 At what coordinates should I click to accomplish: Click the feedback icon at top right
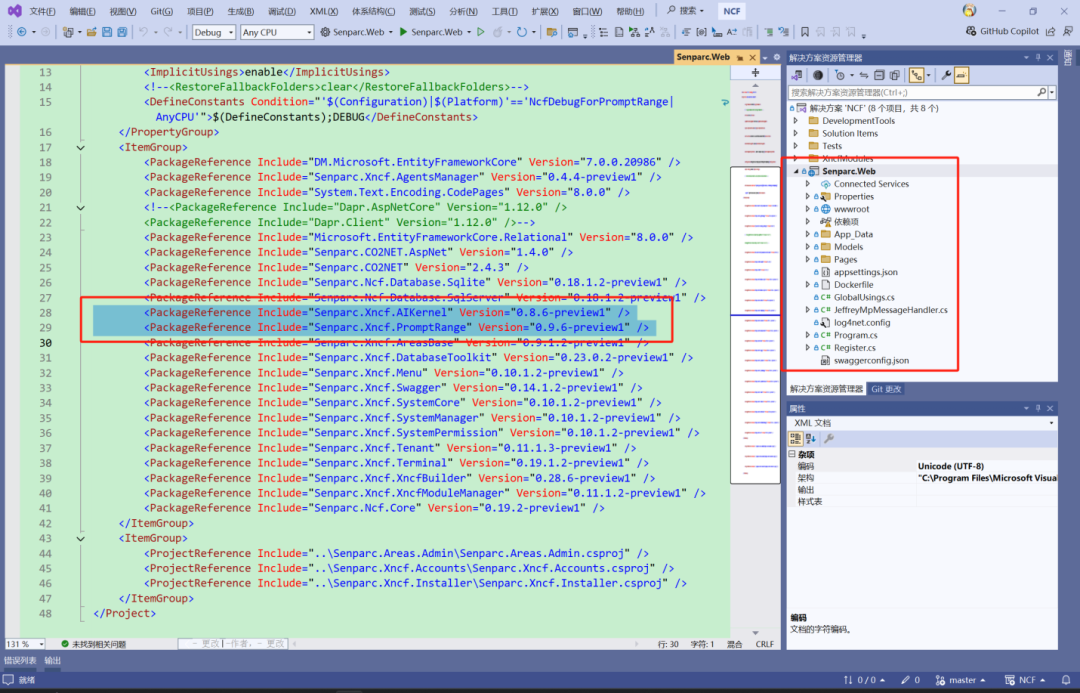[1068, 32]
